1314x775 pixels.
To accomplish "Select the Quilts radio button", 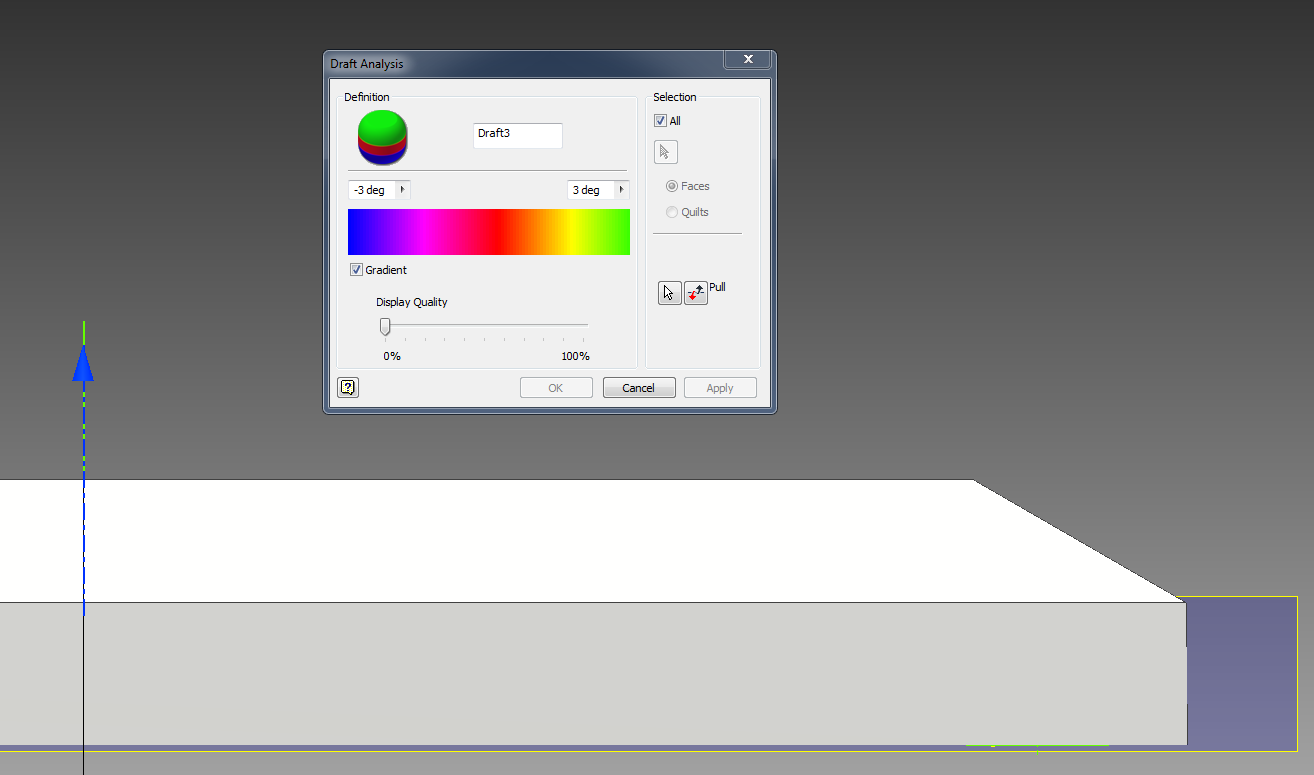I will [x=671, y=212].
